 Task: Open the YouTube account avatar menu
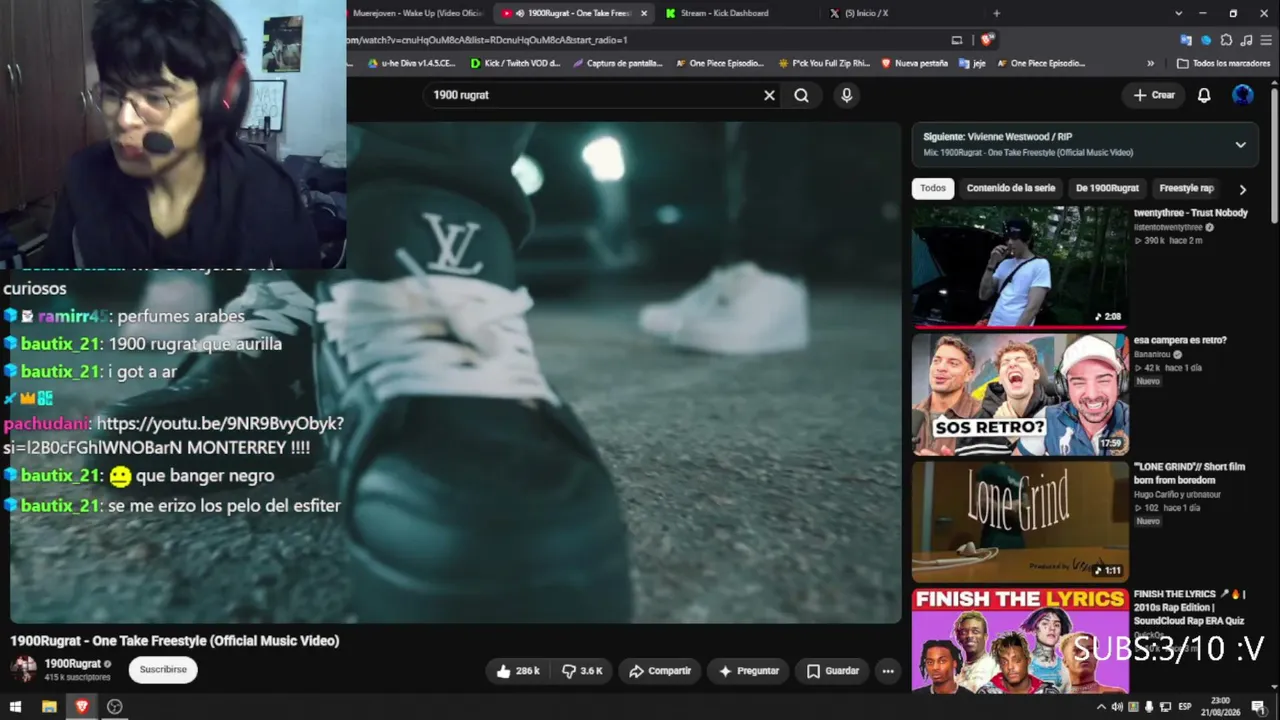pos(1243,95)
